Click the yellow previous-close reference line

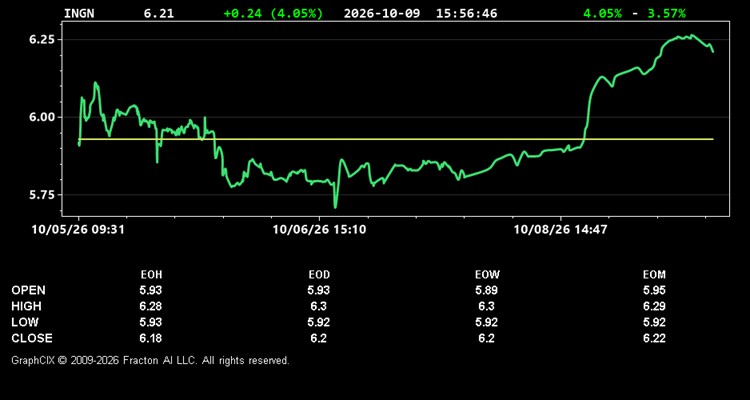pos(396,139)
